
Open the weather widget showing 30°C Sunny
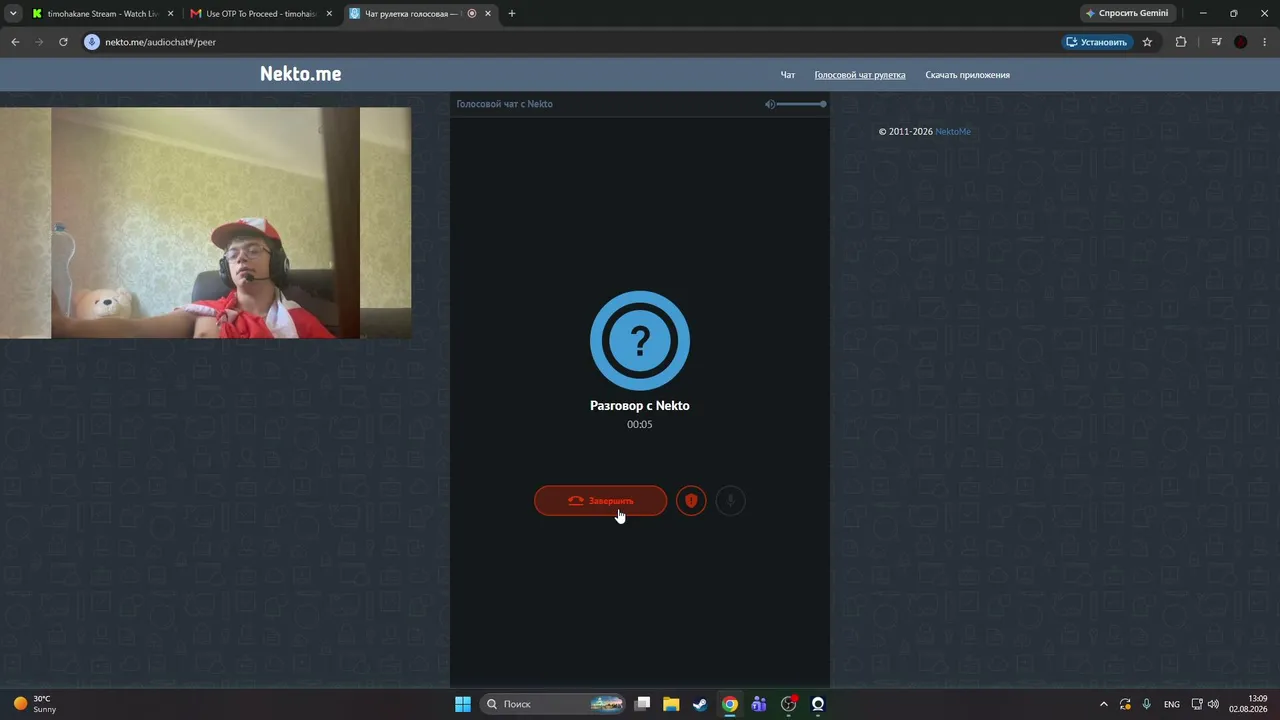pyautogui.click(x=36, y=704)
